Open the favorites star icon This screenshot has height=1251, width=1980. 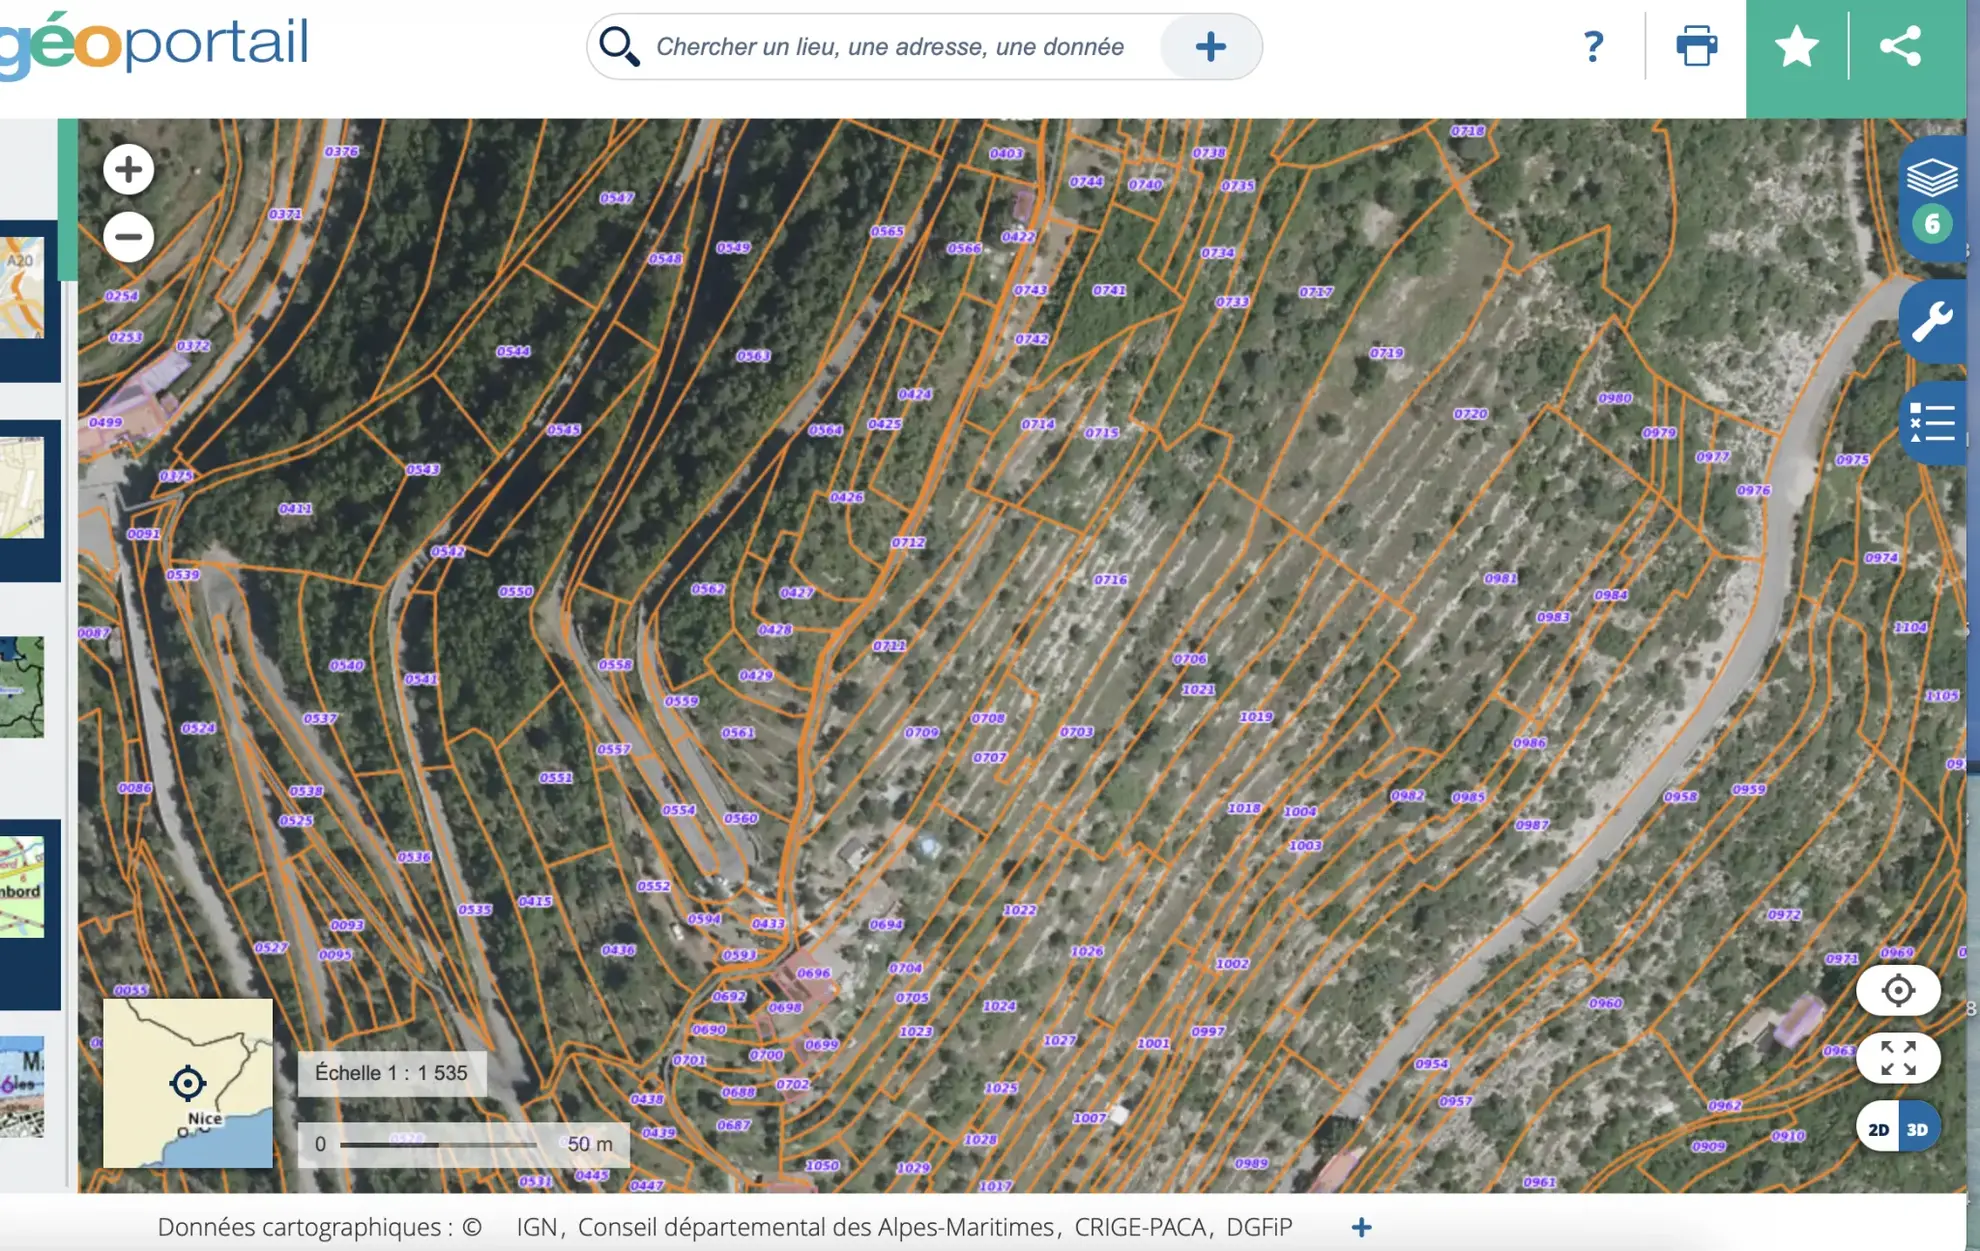coord(1796,47)
